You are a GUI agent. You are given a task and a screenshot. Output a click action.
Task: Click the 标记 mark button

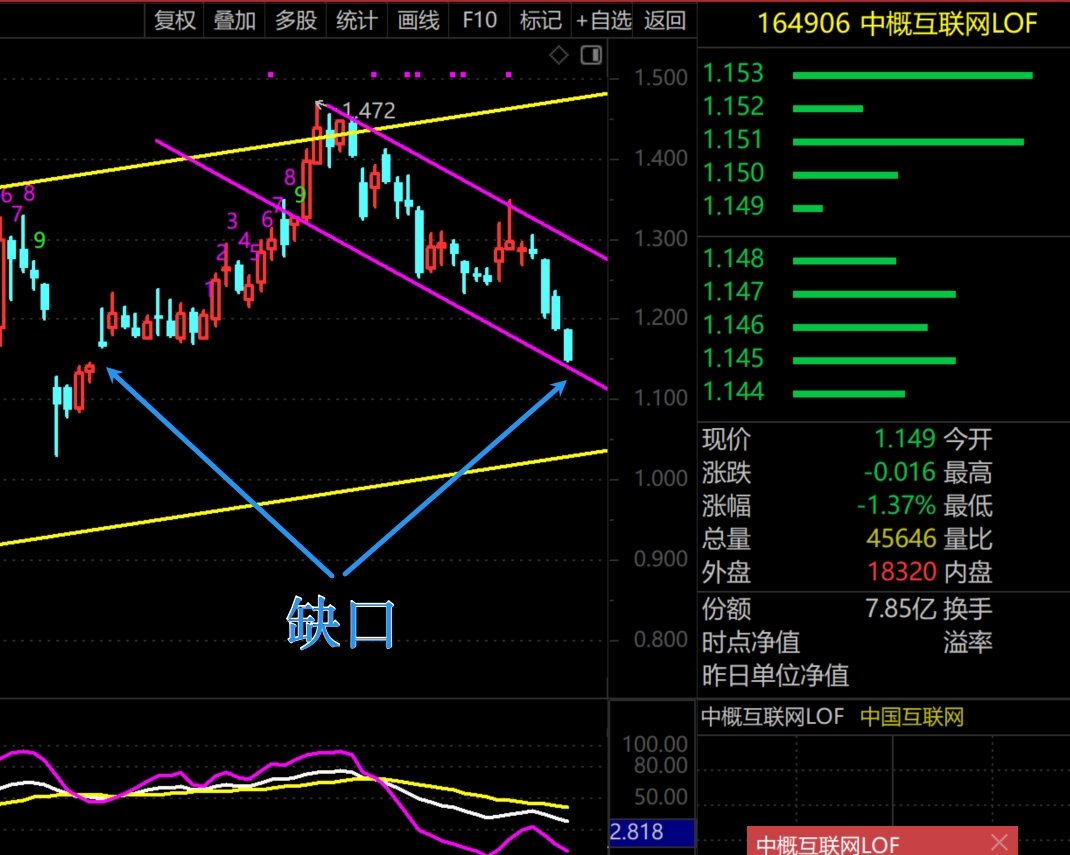point(541,20)
